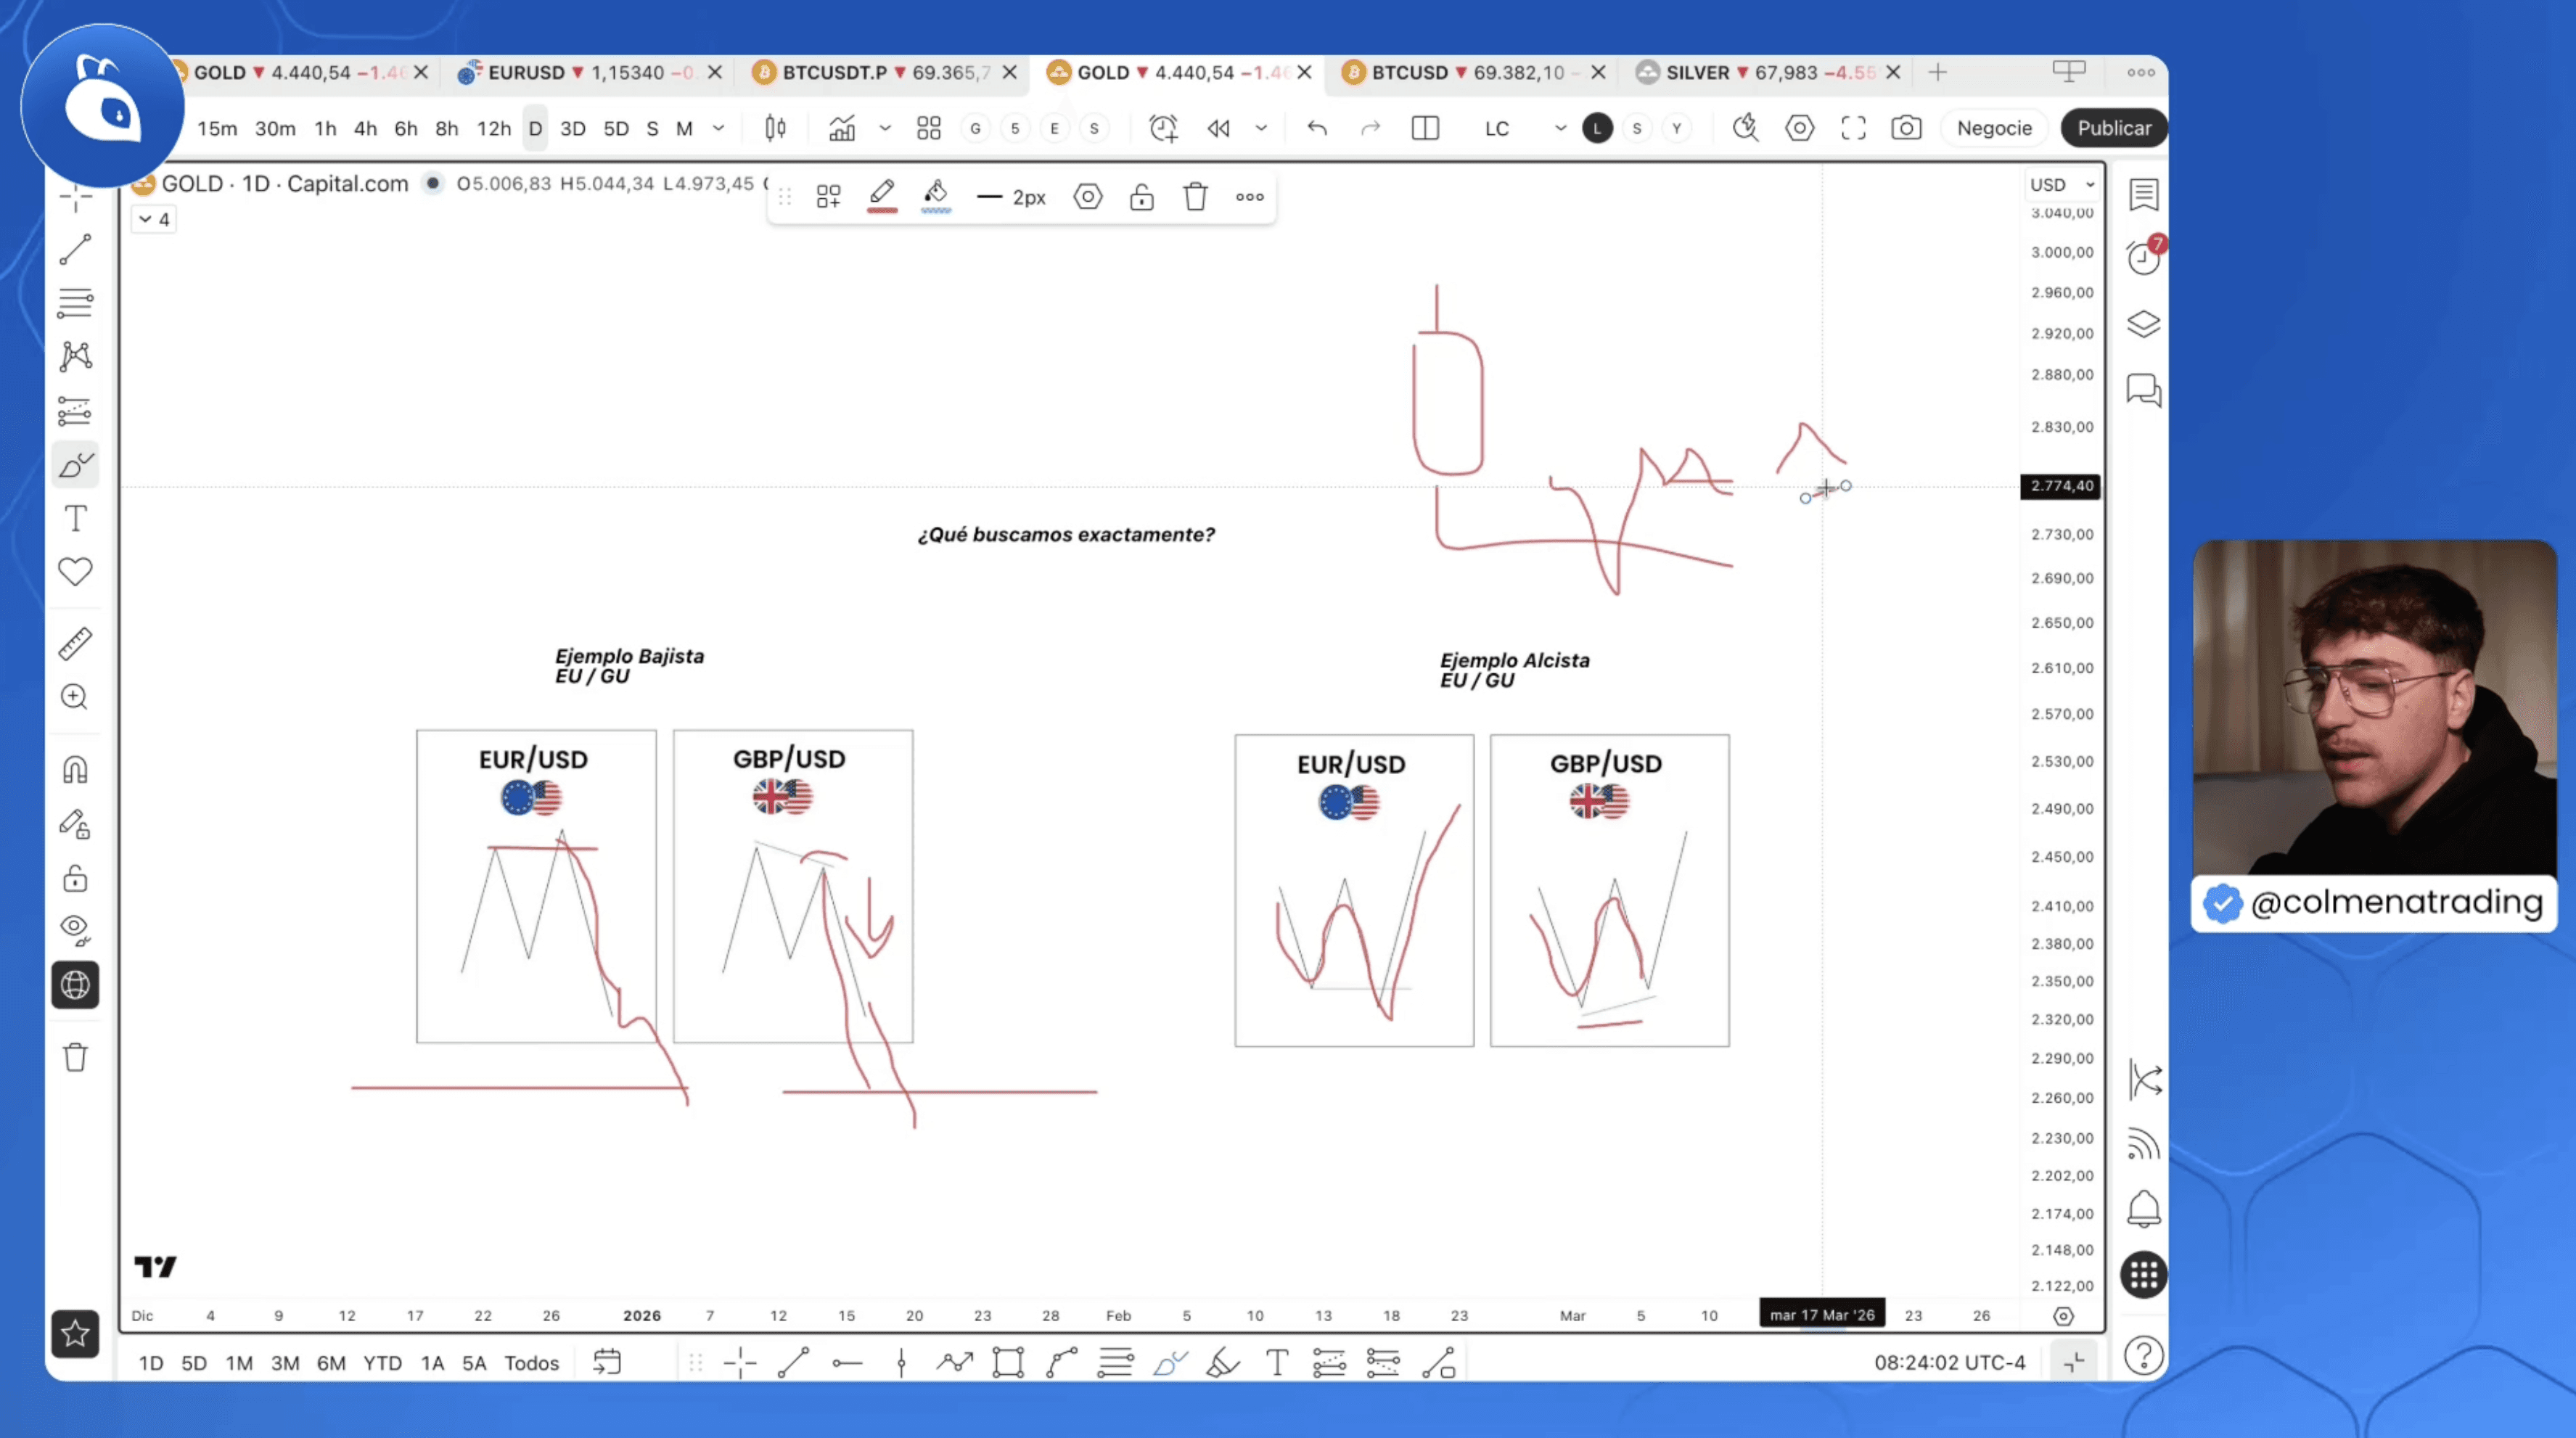Click the bar replay rewind icon
Screen dimensions: 2576x1438
click(1218, 128)
